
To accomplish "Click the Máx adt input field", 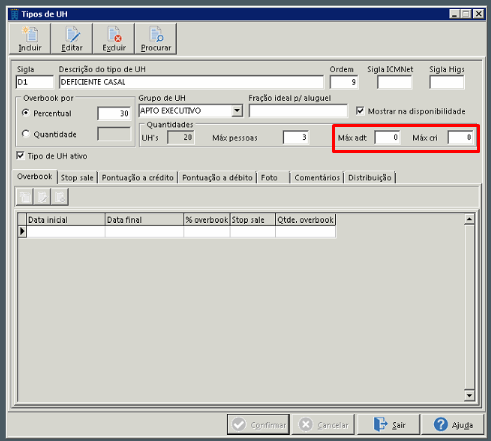I will click(x=387, y=137).
